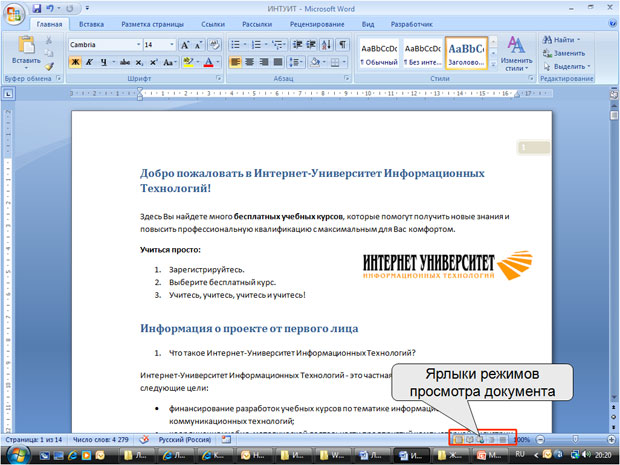Open the Cambria font name dropdown
The width and height of the screenshot is (620, 465).
138,45
